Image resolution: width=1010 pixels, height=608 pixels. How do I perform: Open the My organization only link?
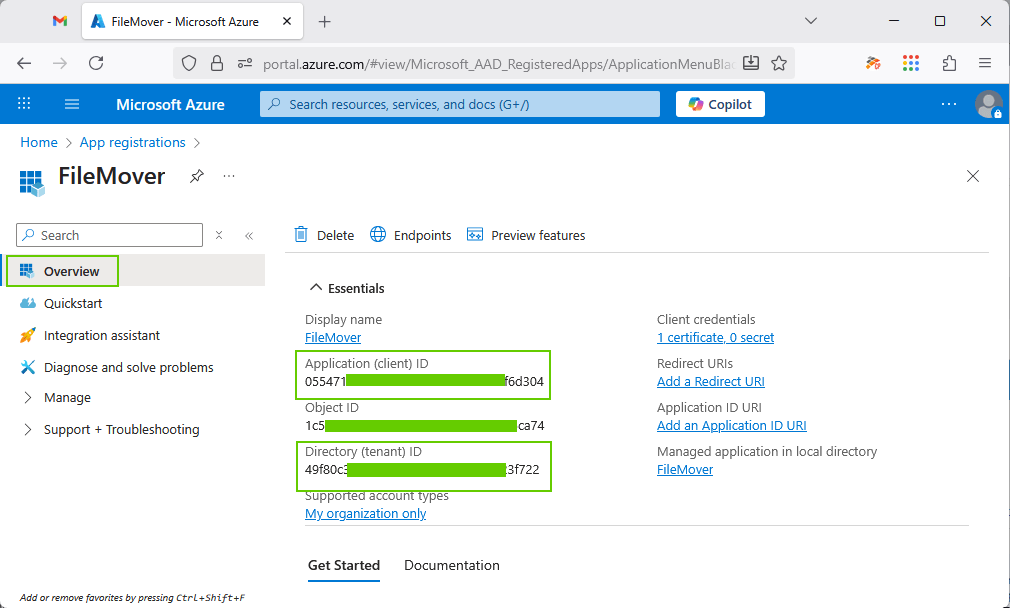pos(365,513)
